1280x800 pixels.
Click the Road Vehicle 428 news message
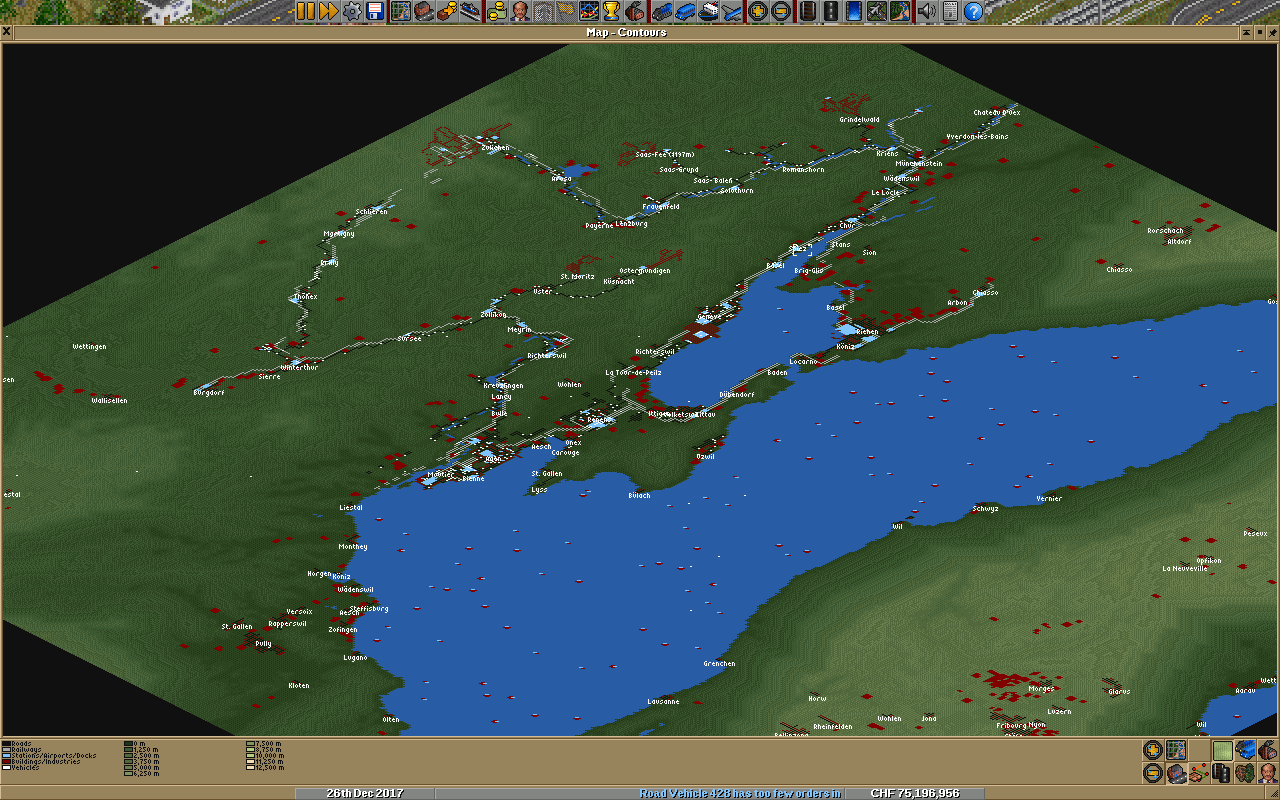pos(739,793)
